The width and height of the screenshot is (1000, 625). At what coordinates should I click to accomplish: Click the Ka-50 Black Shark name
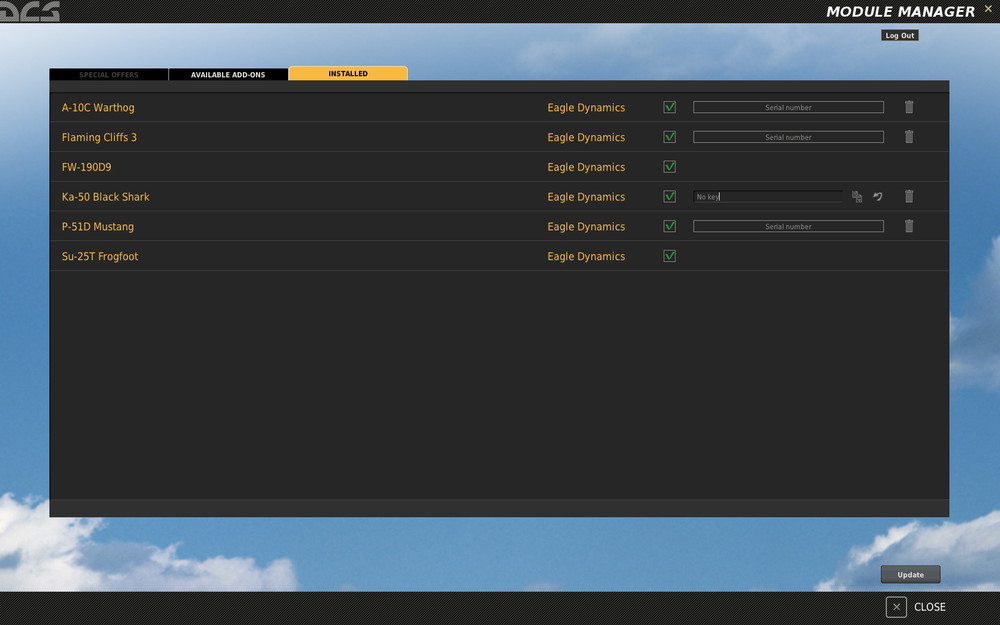pos(105,197)
